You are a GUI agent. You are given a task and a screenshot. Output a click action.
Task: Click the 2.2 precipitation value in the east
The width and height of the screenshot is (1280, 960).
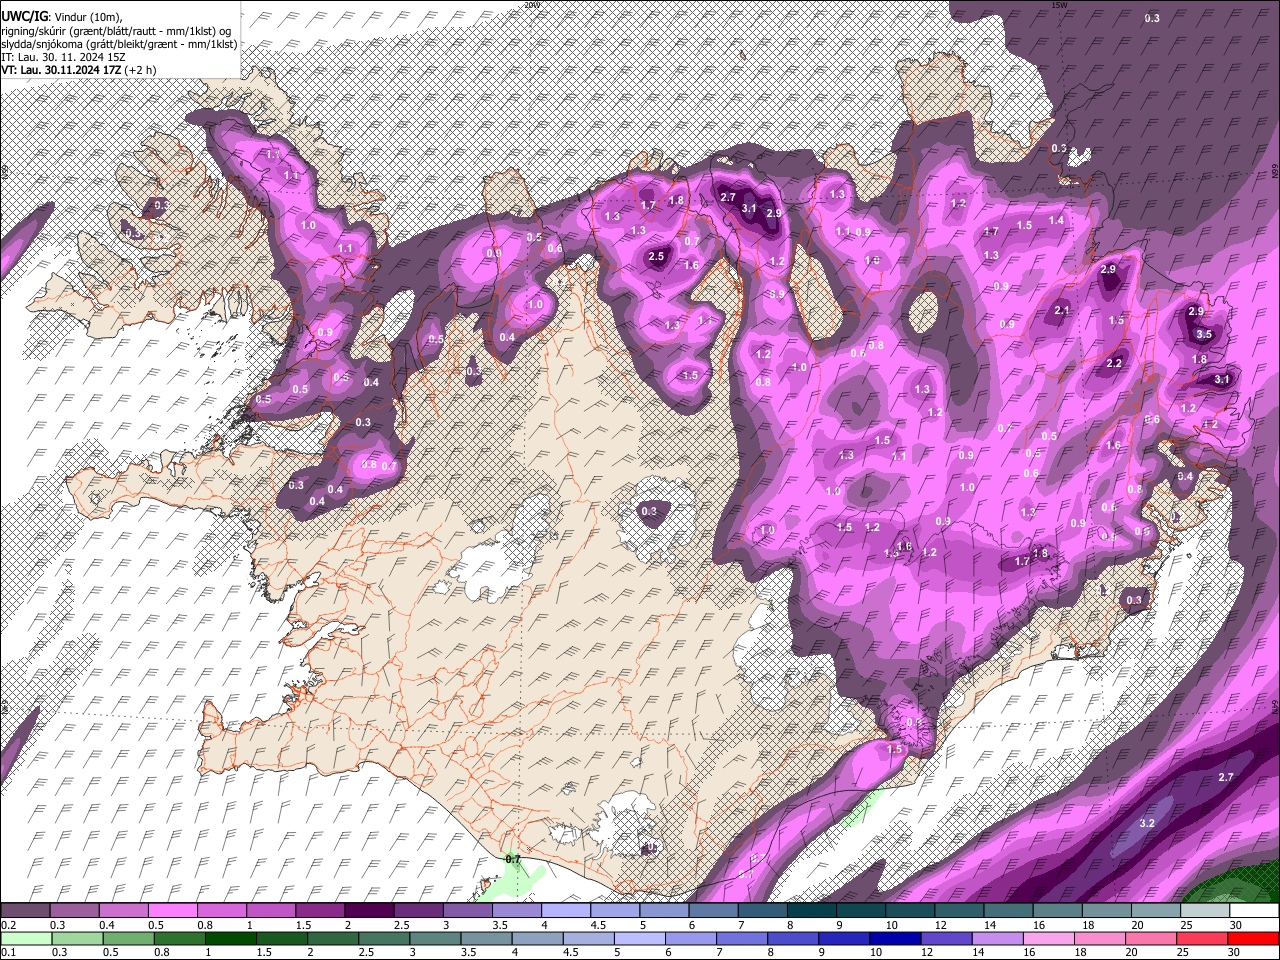1114,363
